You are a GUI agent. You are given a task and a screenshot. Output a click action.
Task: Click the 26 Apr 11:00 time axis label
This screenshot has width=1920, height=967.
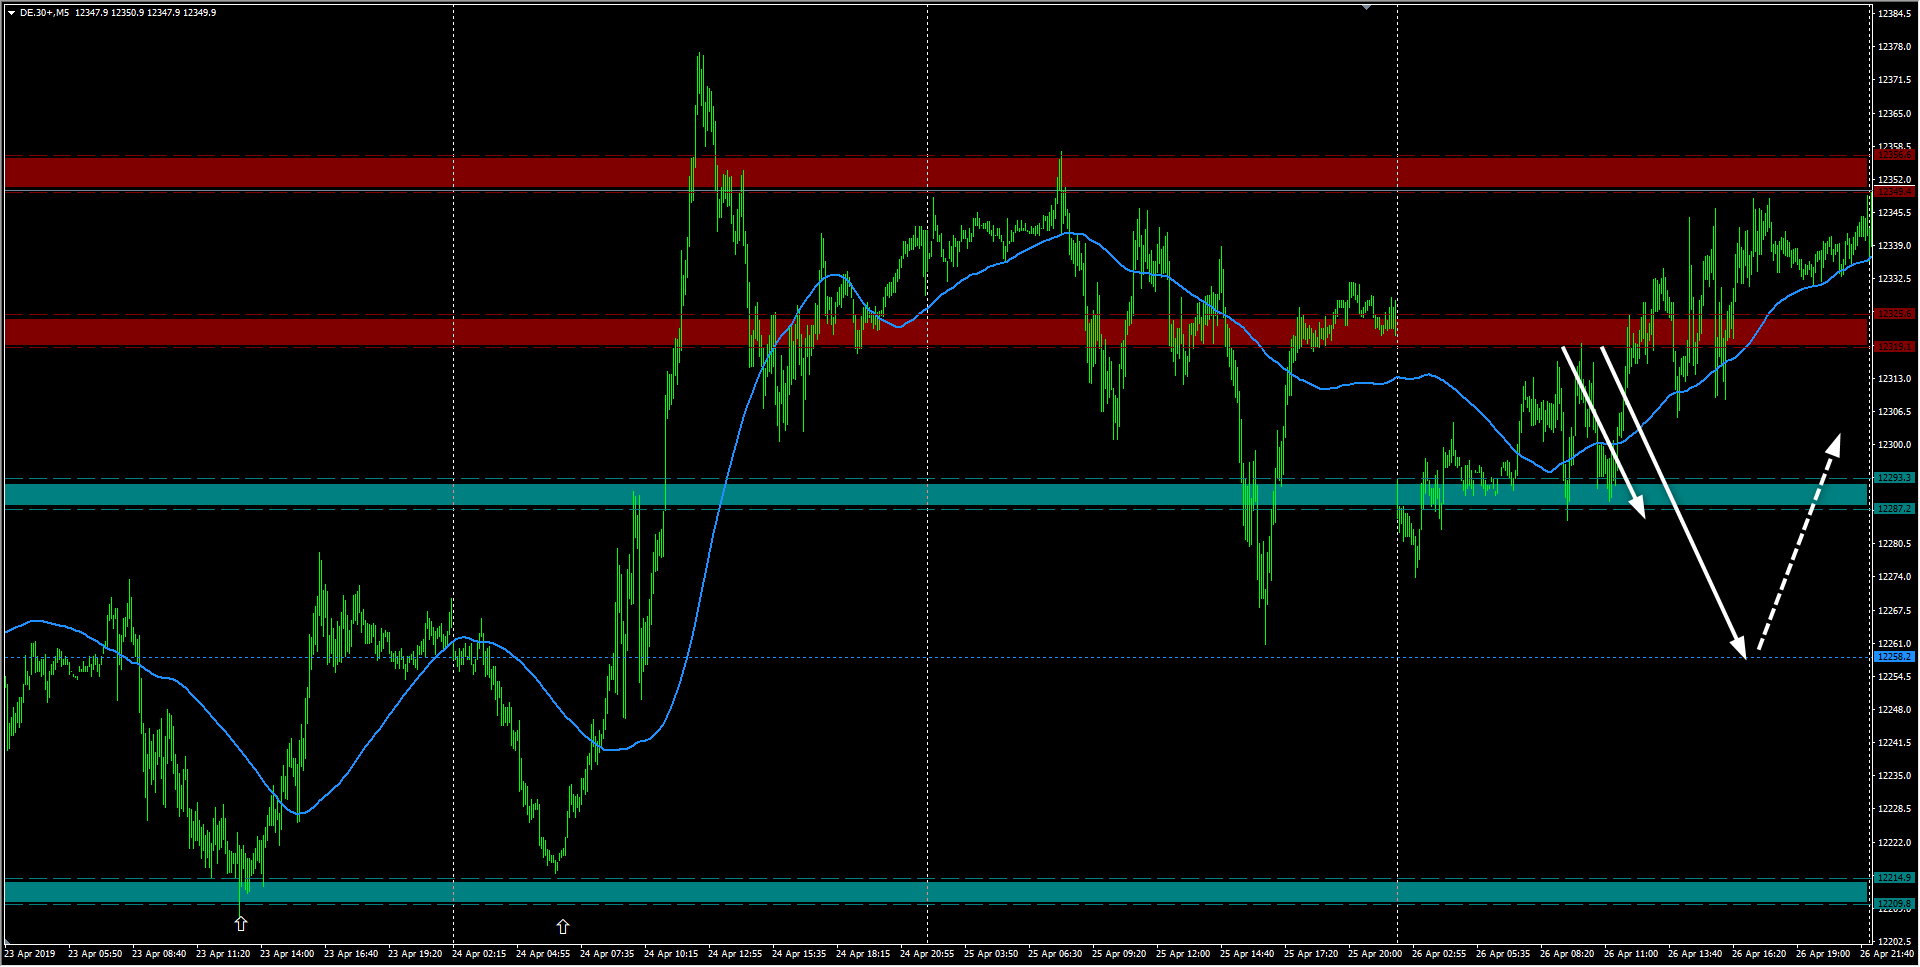pyautogui.click(x=1631, y=954)
